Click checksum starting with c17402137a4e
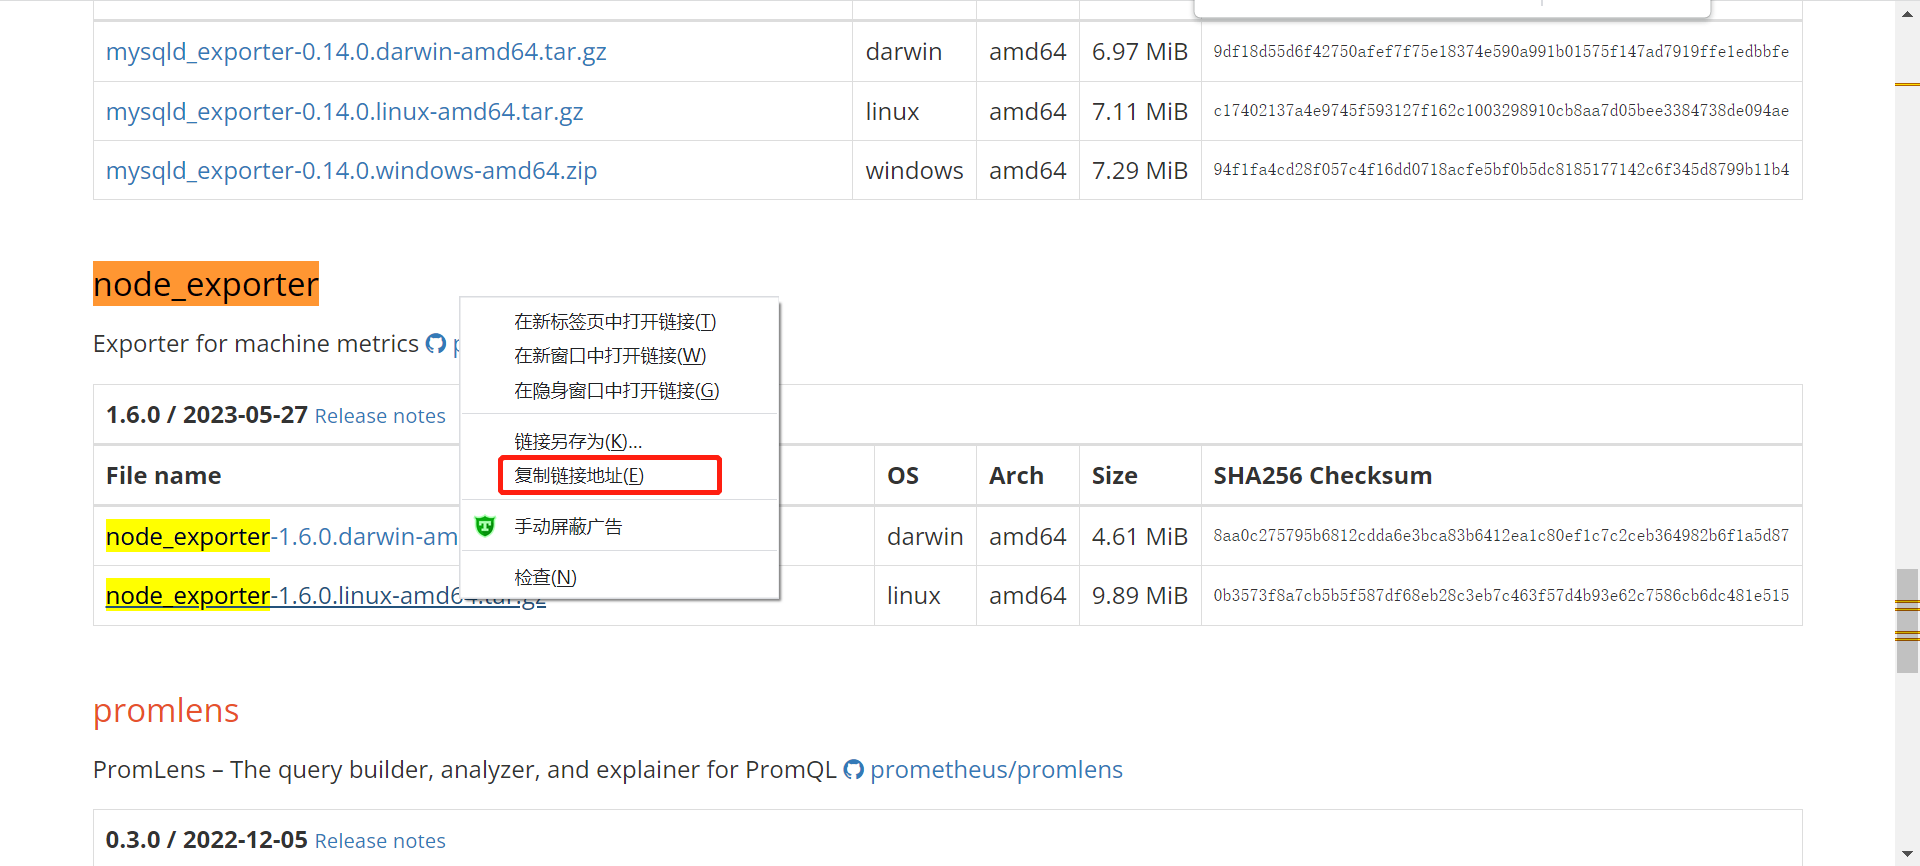Image resolution: width=1920 pixels, height=866 pixels. [1501, 111]
